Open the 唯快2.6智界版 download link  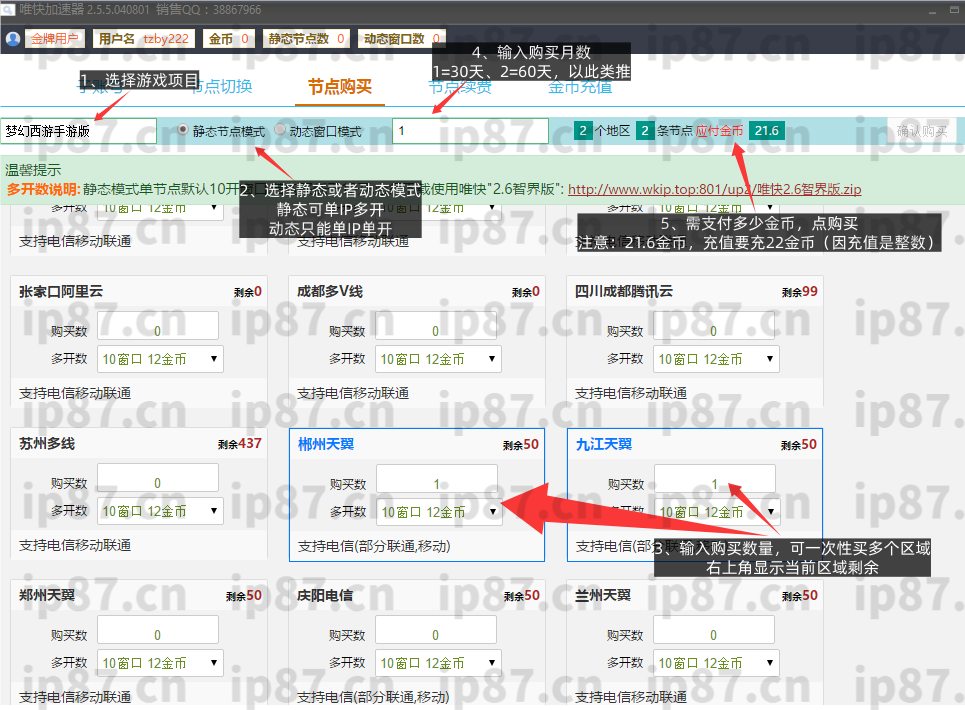[x=714, y=188]
